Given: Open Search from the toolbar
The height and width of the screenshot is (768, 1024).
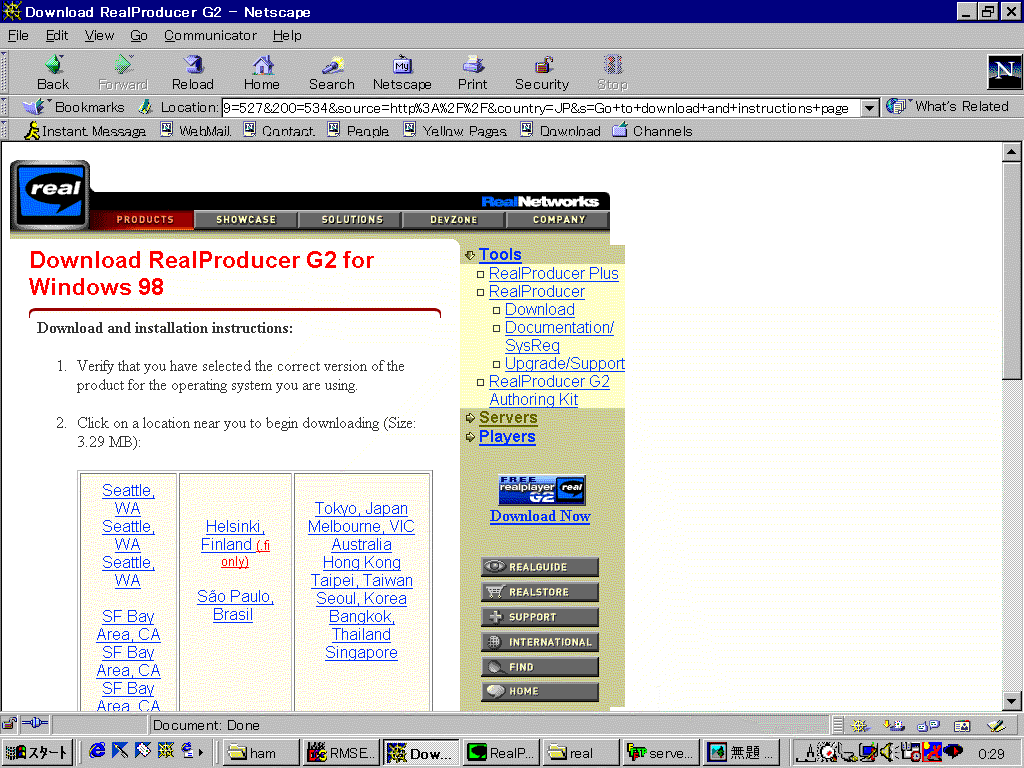Looking at the screenshot, I should pos(332,72).
